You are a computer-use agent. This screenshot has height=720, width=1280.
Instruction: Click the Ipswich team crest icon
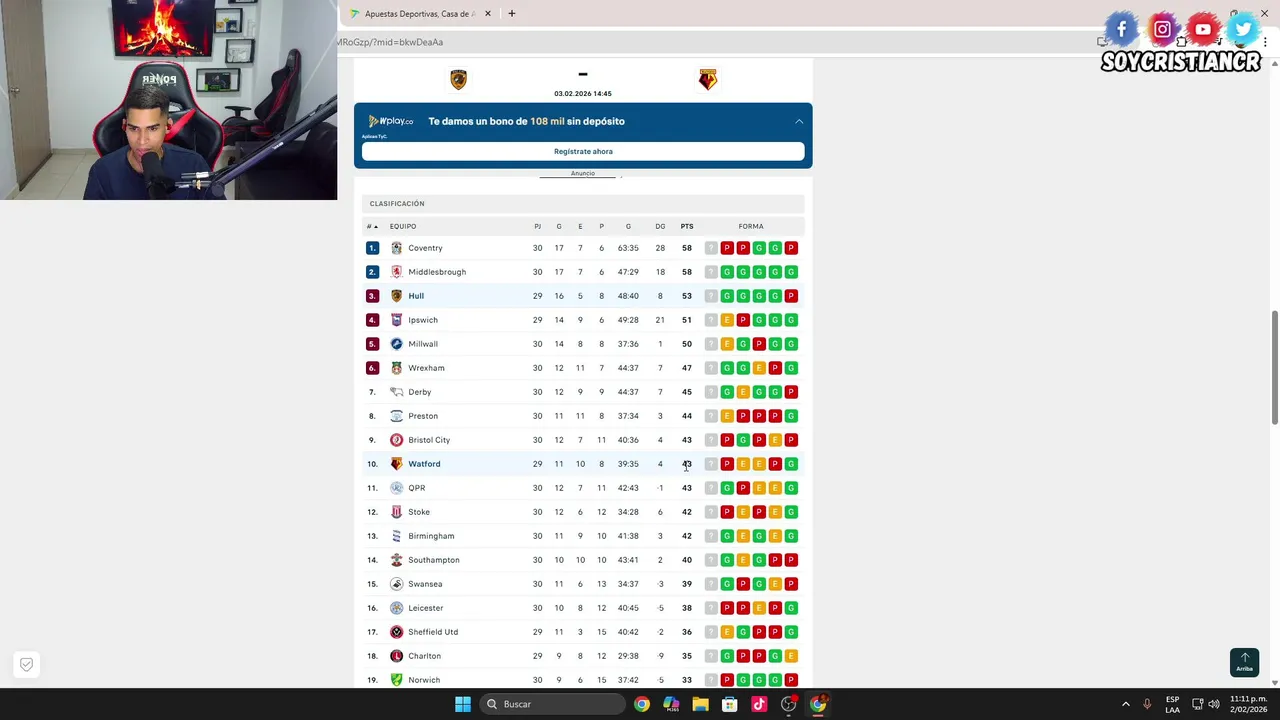397,320
